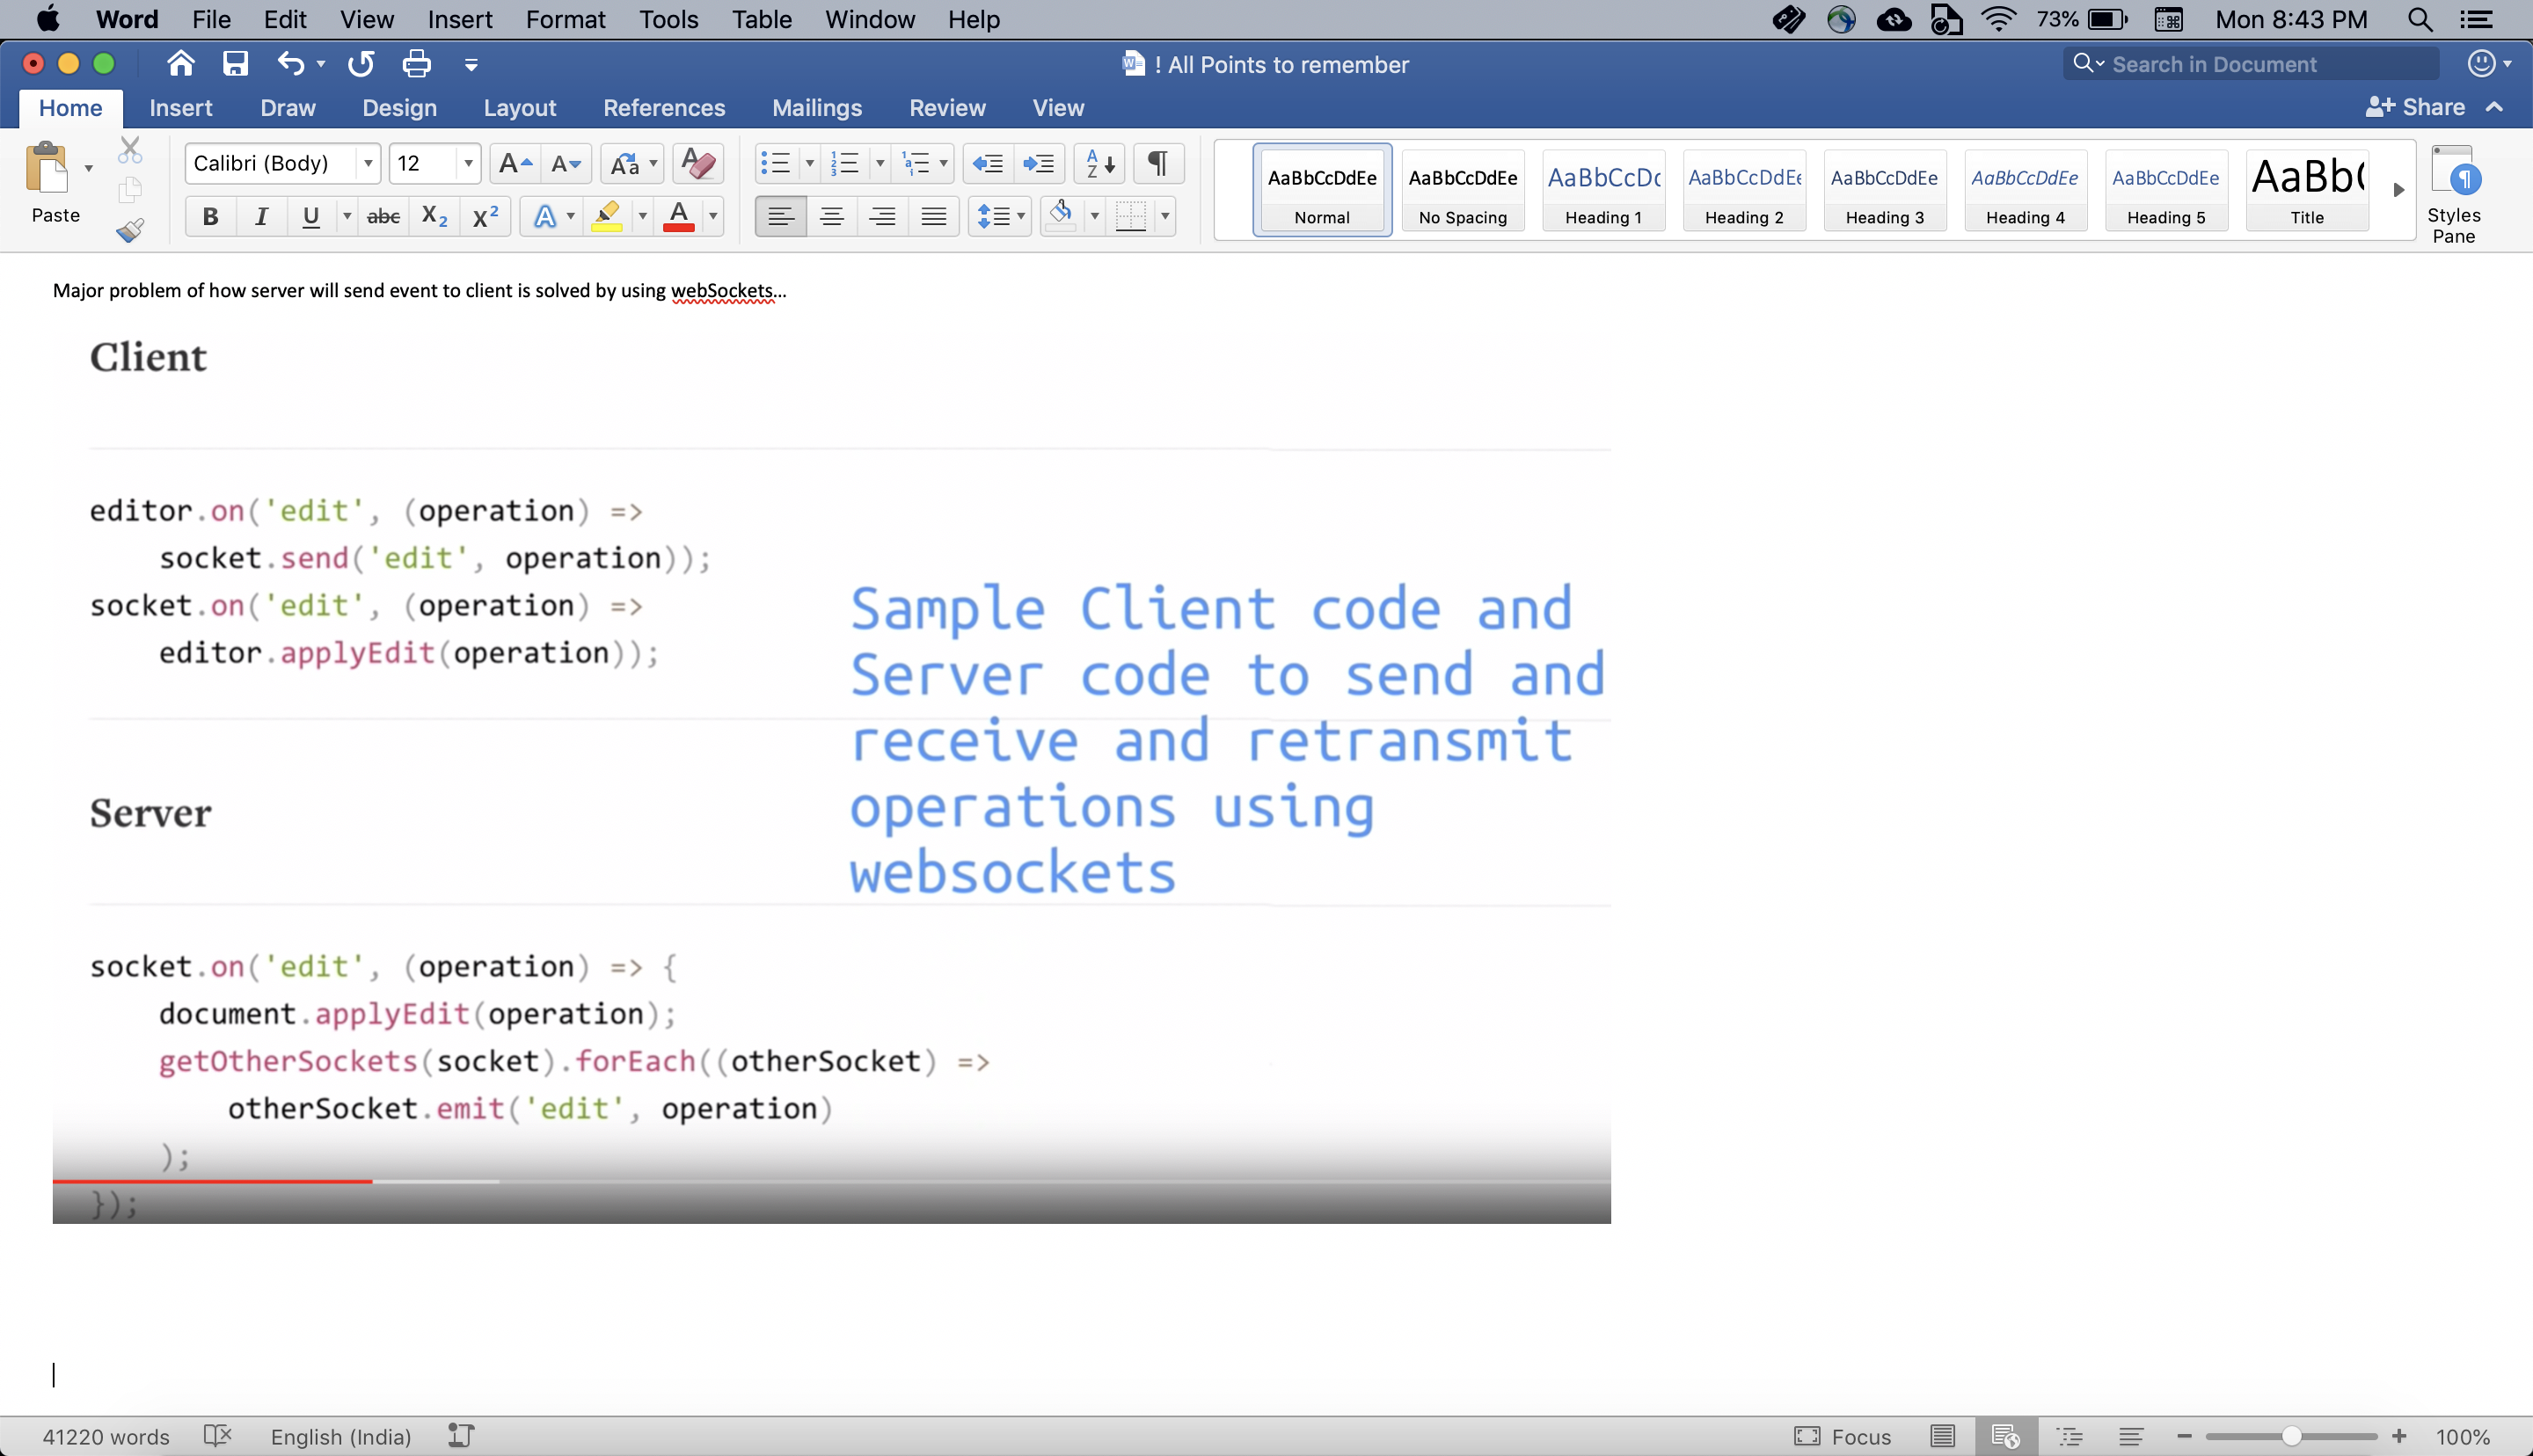Screen dimensions: 2533x1456
Task: Expand the styles gallery arrow
Action: tap(2398, 190)
